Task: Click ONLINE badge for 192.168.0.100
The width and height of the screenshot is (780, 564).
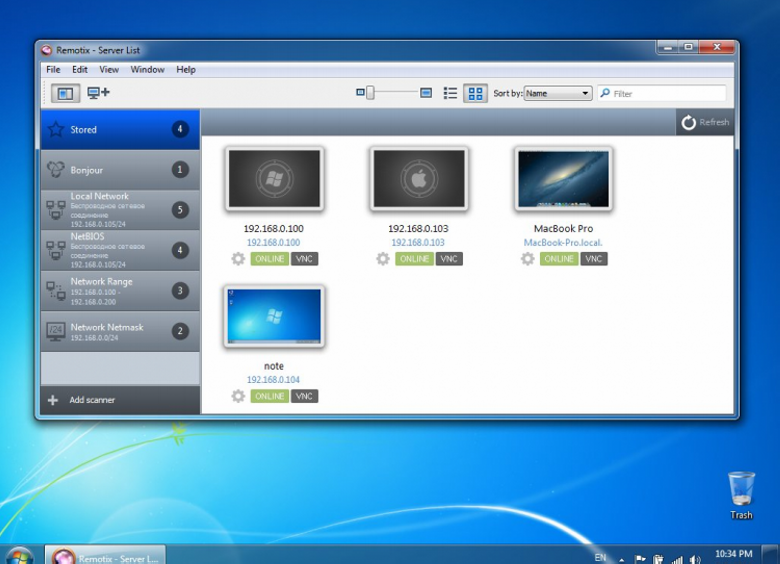Action: 270,259
